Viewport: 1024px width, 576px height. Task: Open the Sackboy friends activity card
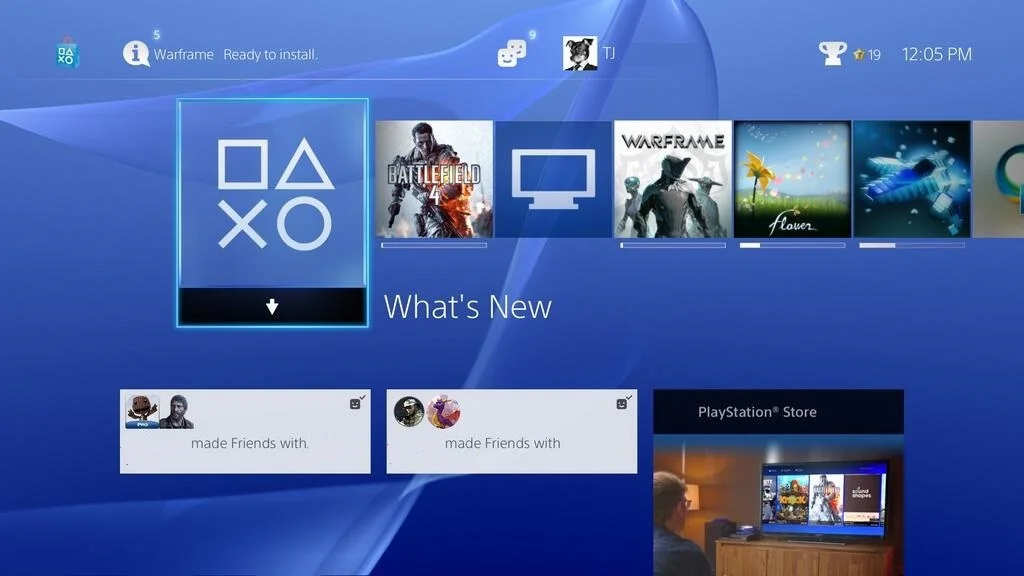tap(245, 432)
